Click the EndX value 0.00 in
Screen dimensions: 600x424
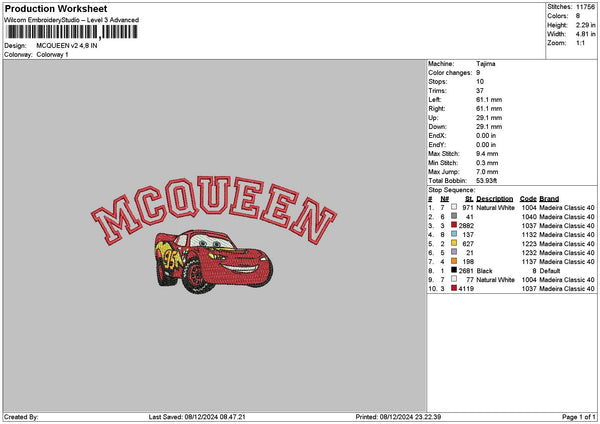(486, 135)
